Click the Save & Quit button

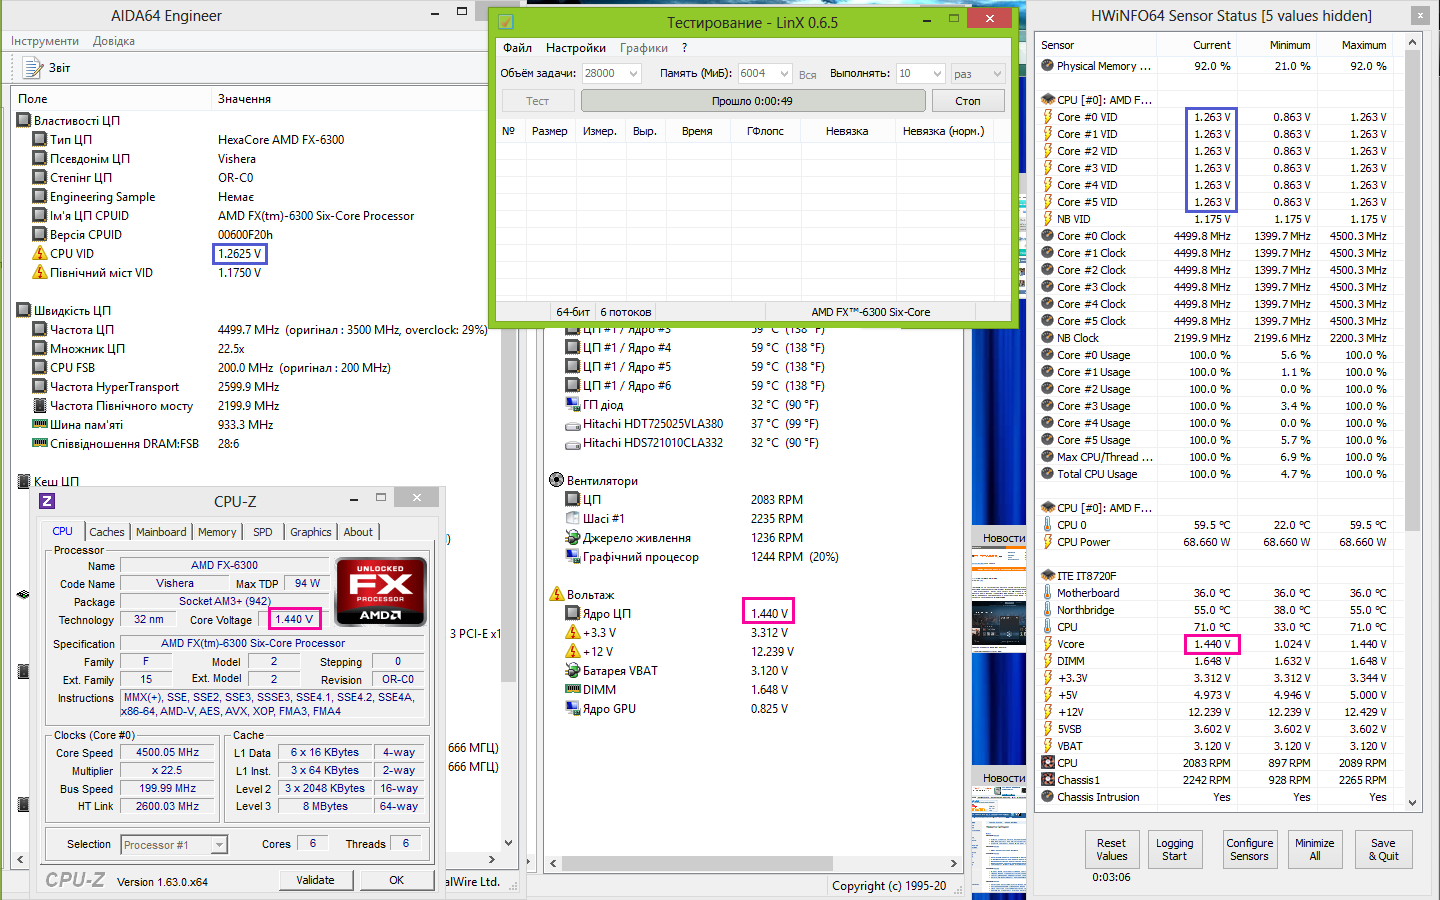pos(1383,849)
